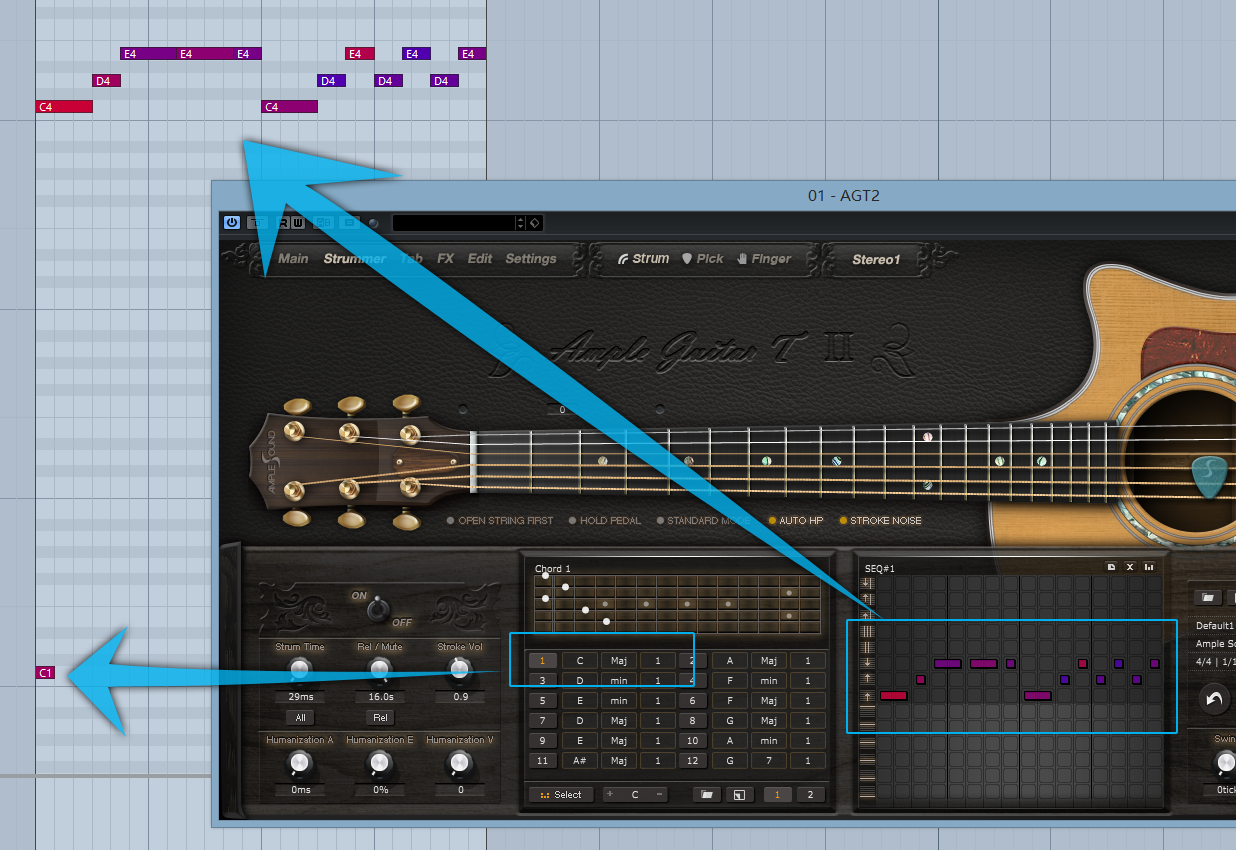
Task: Click the Read automation R icon
Action: (x=284, y=223)
